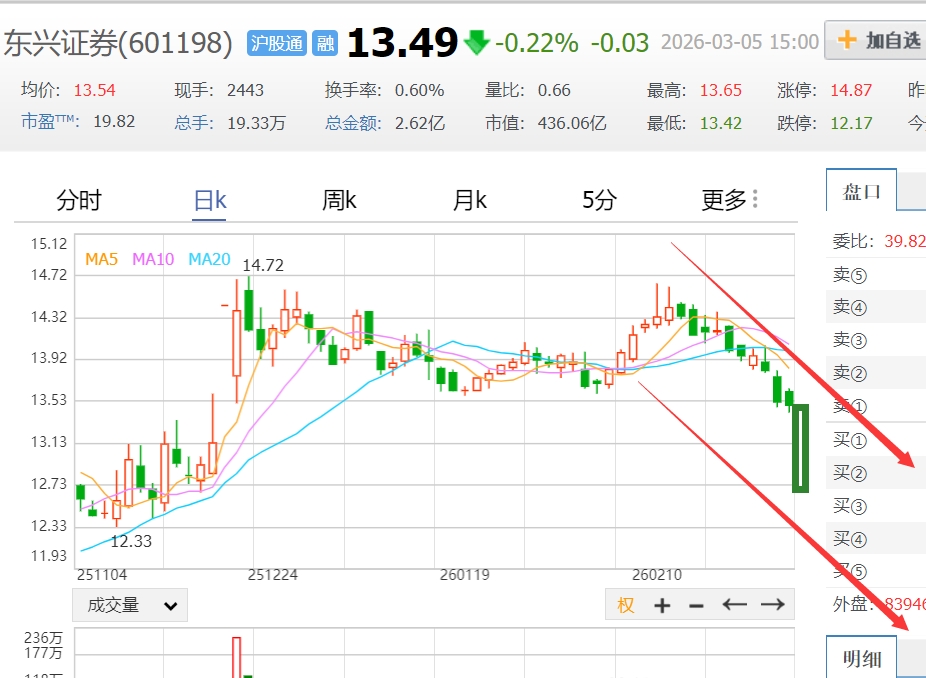
Task: Click the 12.33 low price marker
Action: coord(131,541)
